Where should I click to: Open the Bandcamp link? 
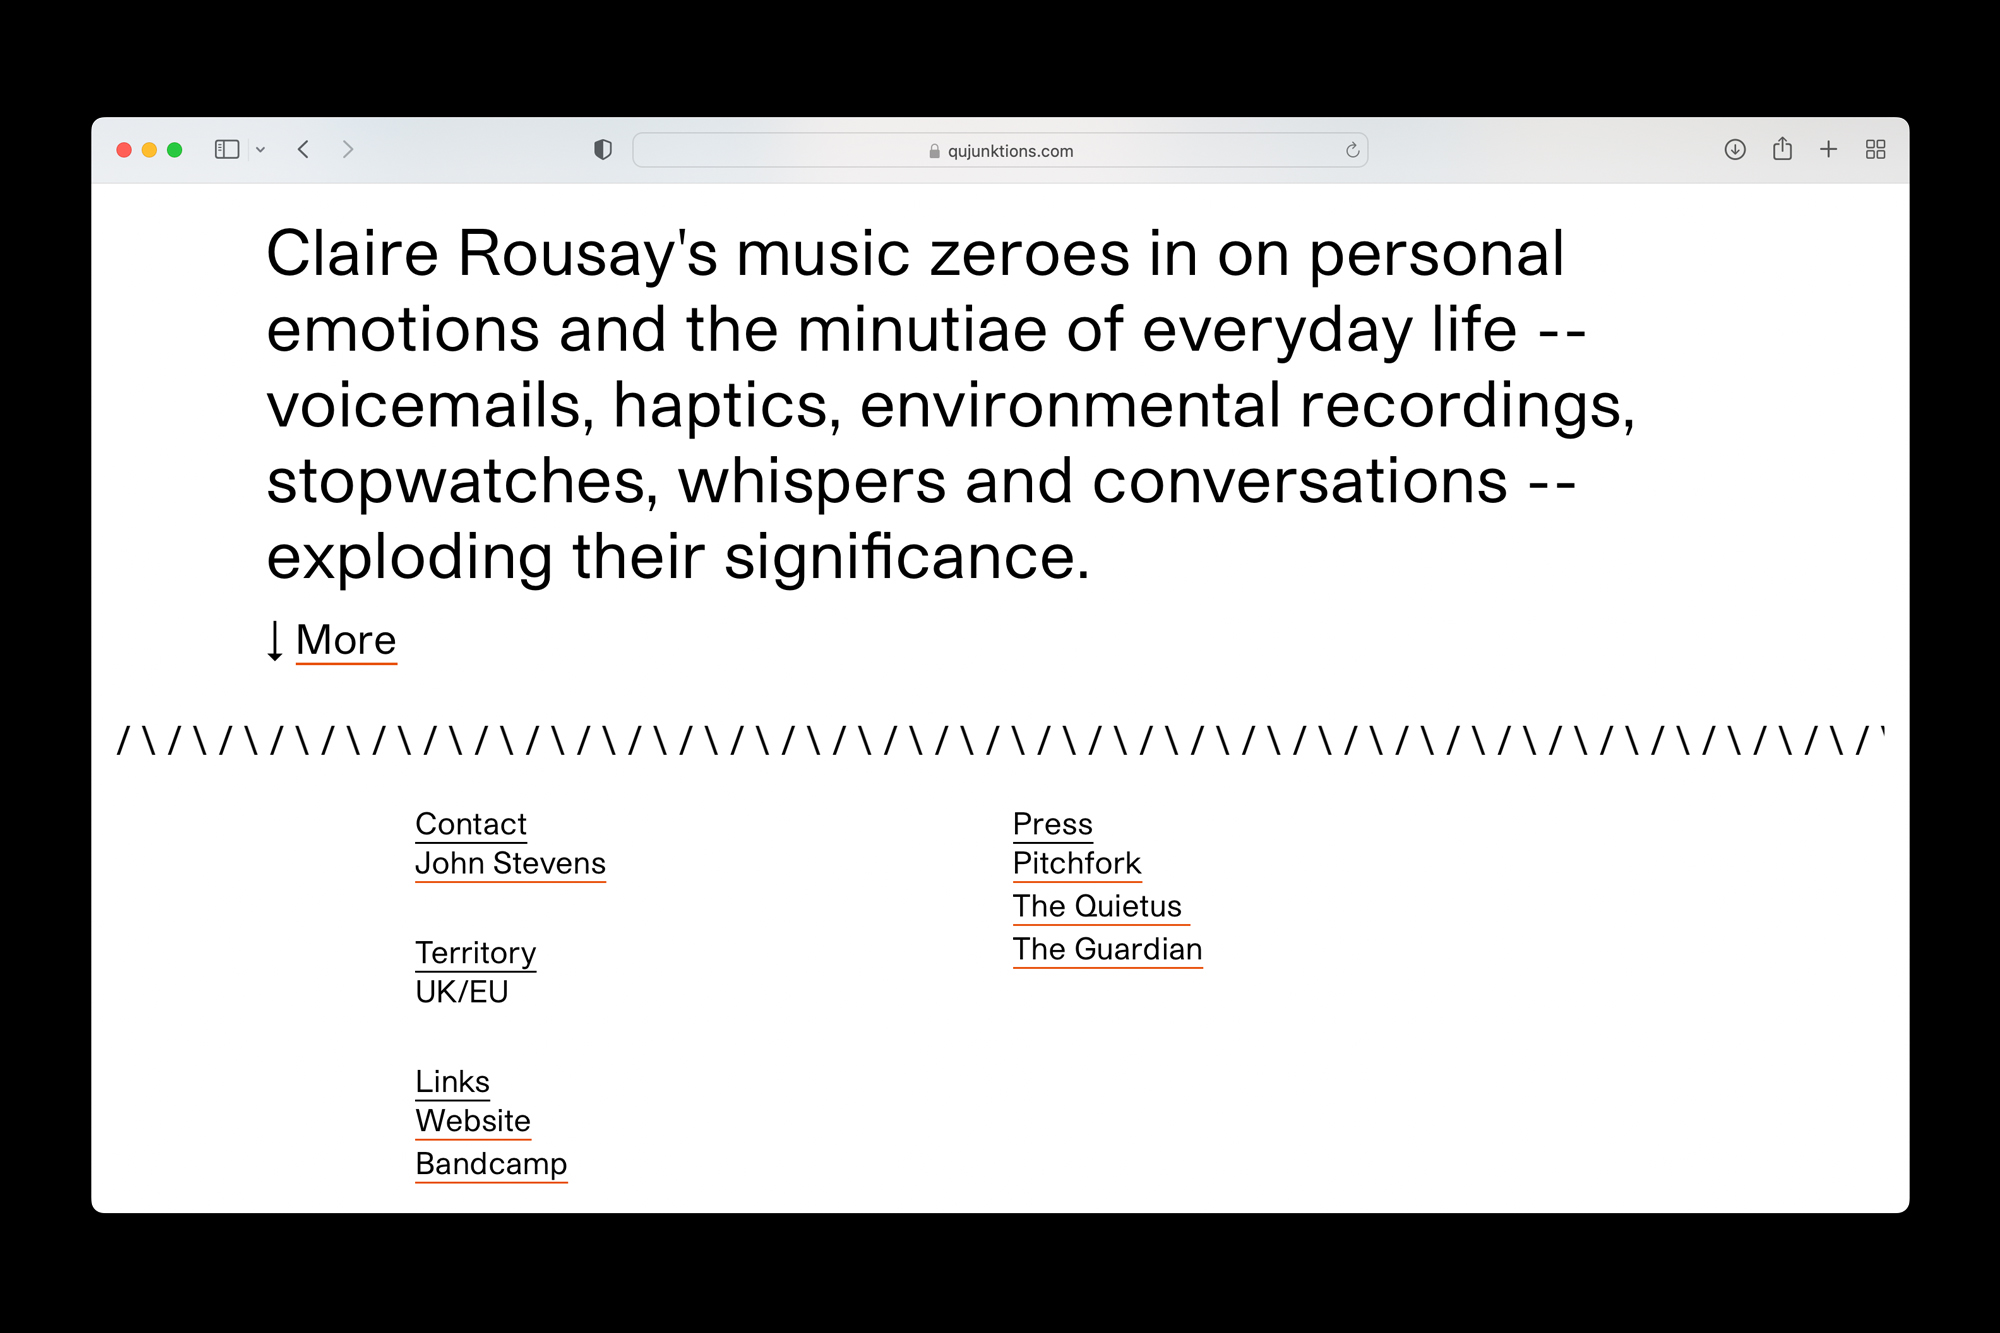coord(491,1164)
